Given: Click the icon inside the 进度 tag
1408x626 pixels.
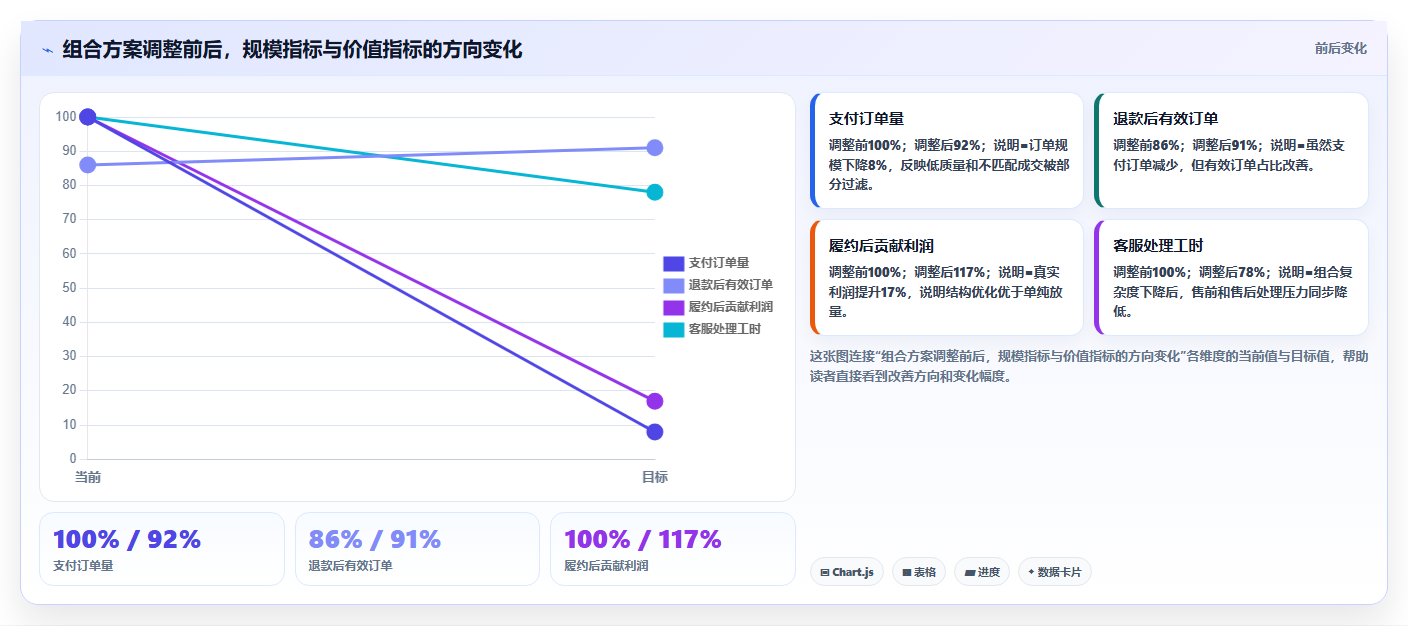Looking at the screenshot, I should pyautogui.click(x=969, y=573).
